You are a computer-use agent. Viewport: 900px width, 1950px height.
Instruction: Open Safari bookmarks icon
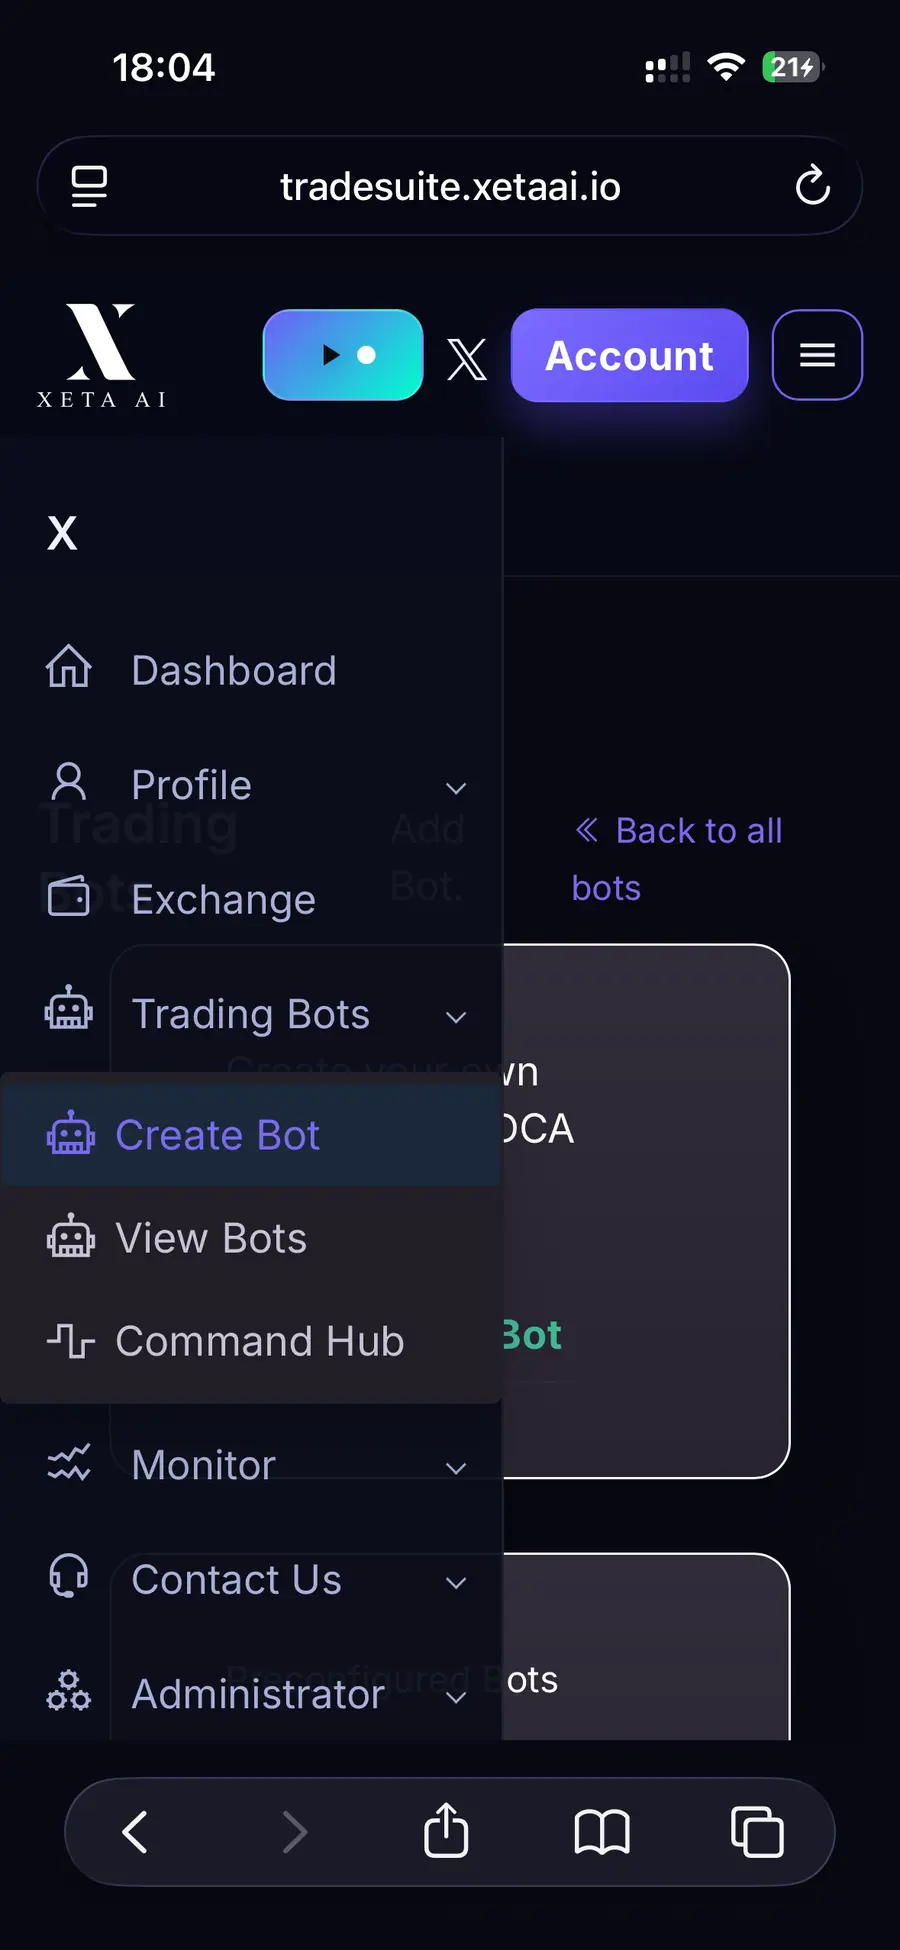point(602,1832)
